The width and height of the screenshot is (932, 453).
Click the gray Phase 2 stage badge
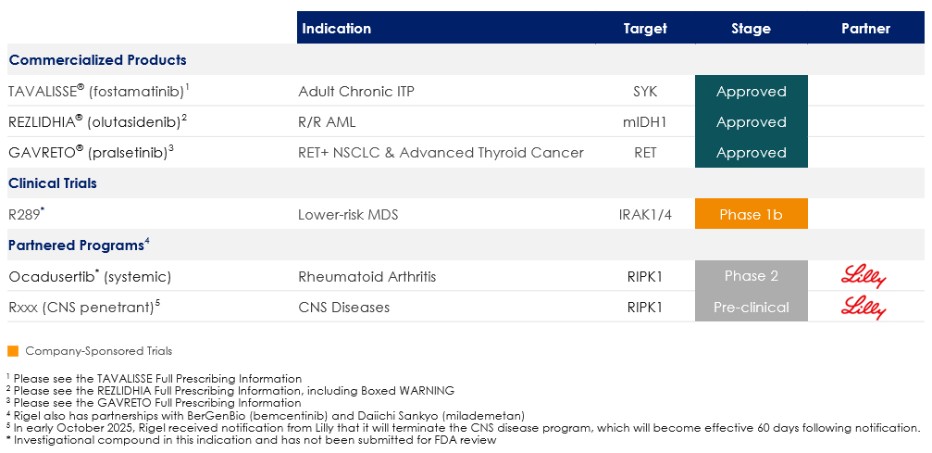pos(751,277)
